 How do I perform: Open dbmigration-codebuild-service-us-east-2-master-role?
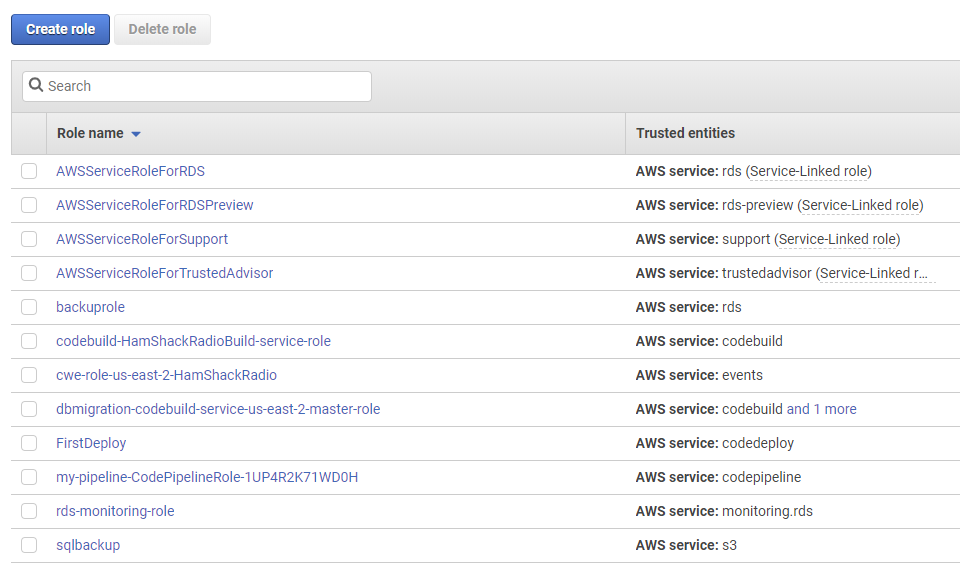pyautogui.click(x=218, y=409)
